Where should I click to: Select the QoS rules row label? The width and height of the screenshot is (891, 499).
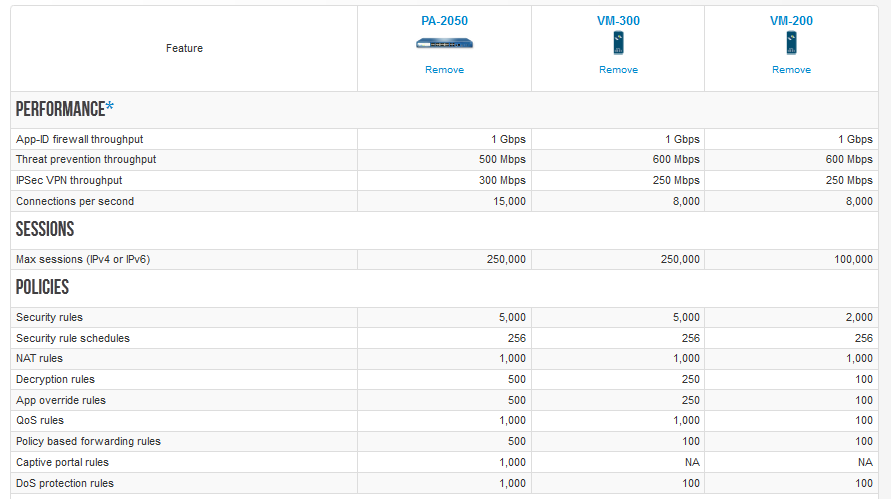tap(40, 421)
